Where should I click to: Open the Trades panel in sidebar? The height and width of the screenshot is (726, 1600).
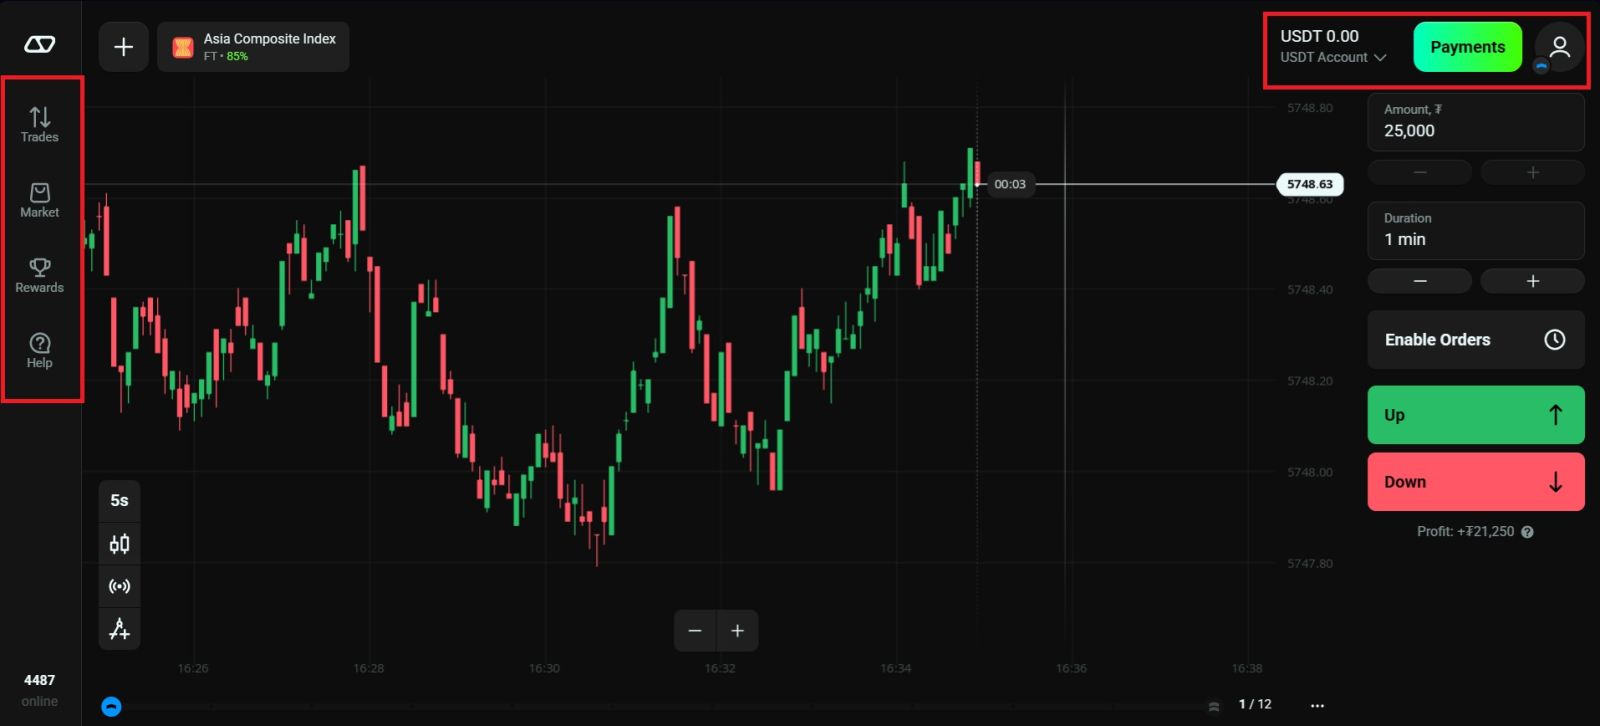click(40, 124)
